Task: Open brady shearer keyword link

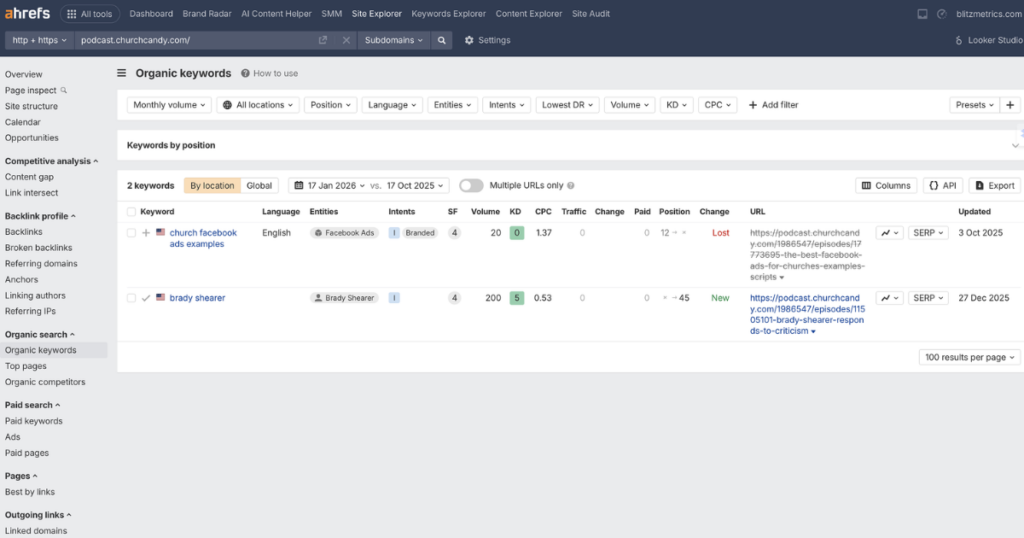Action: 197,298
